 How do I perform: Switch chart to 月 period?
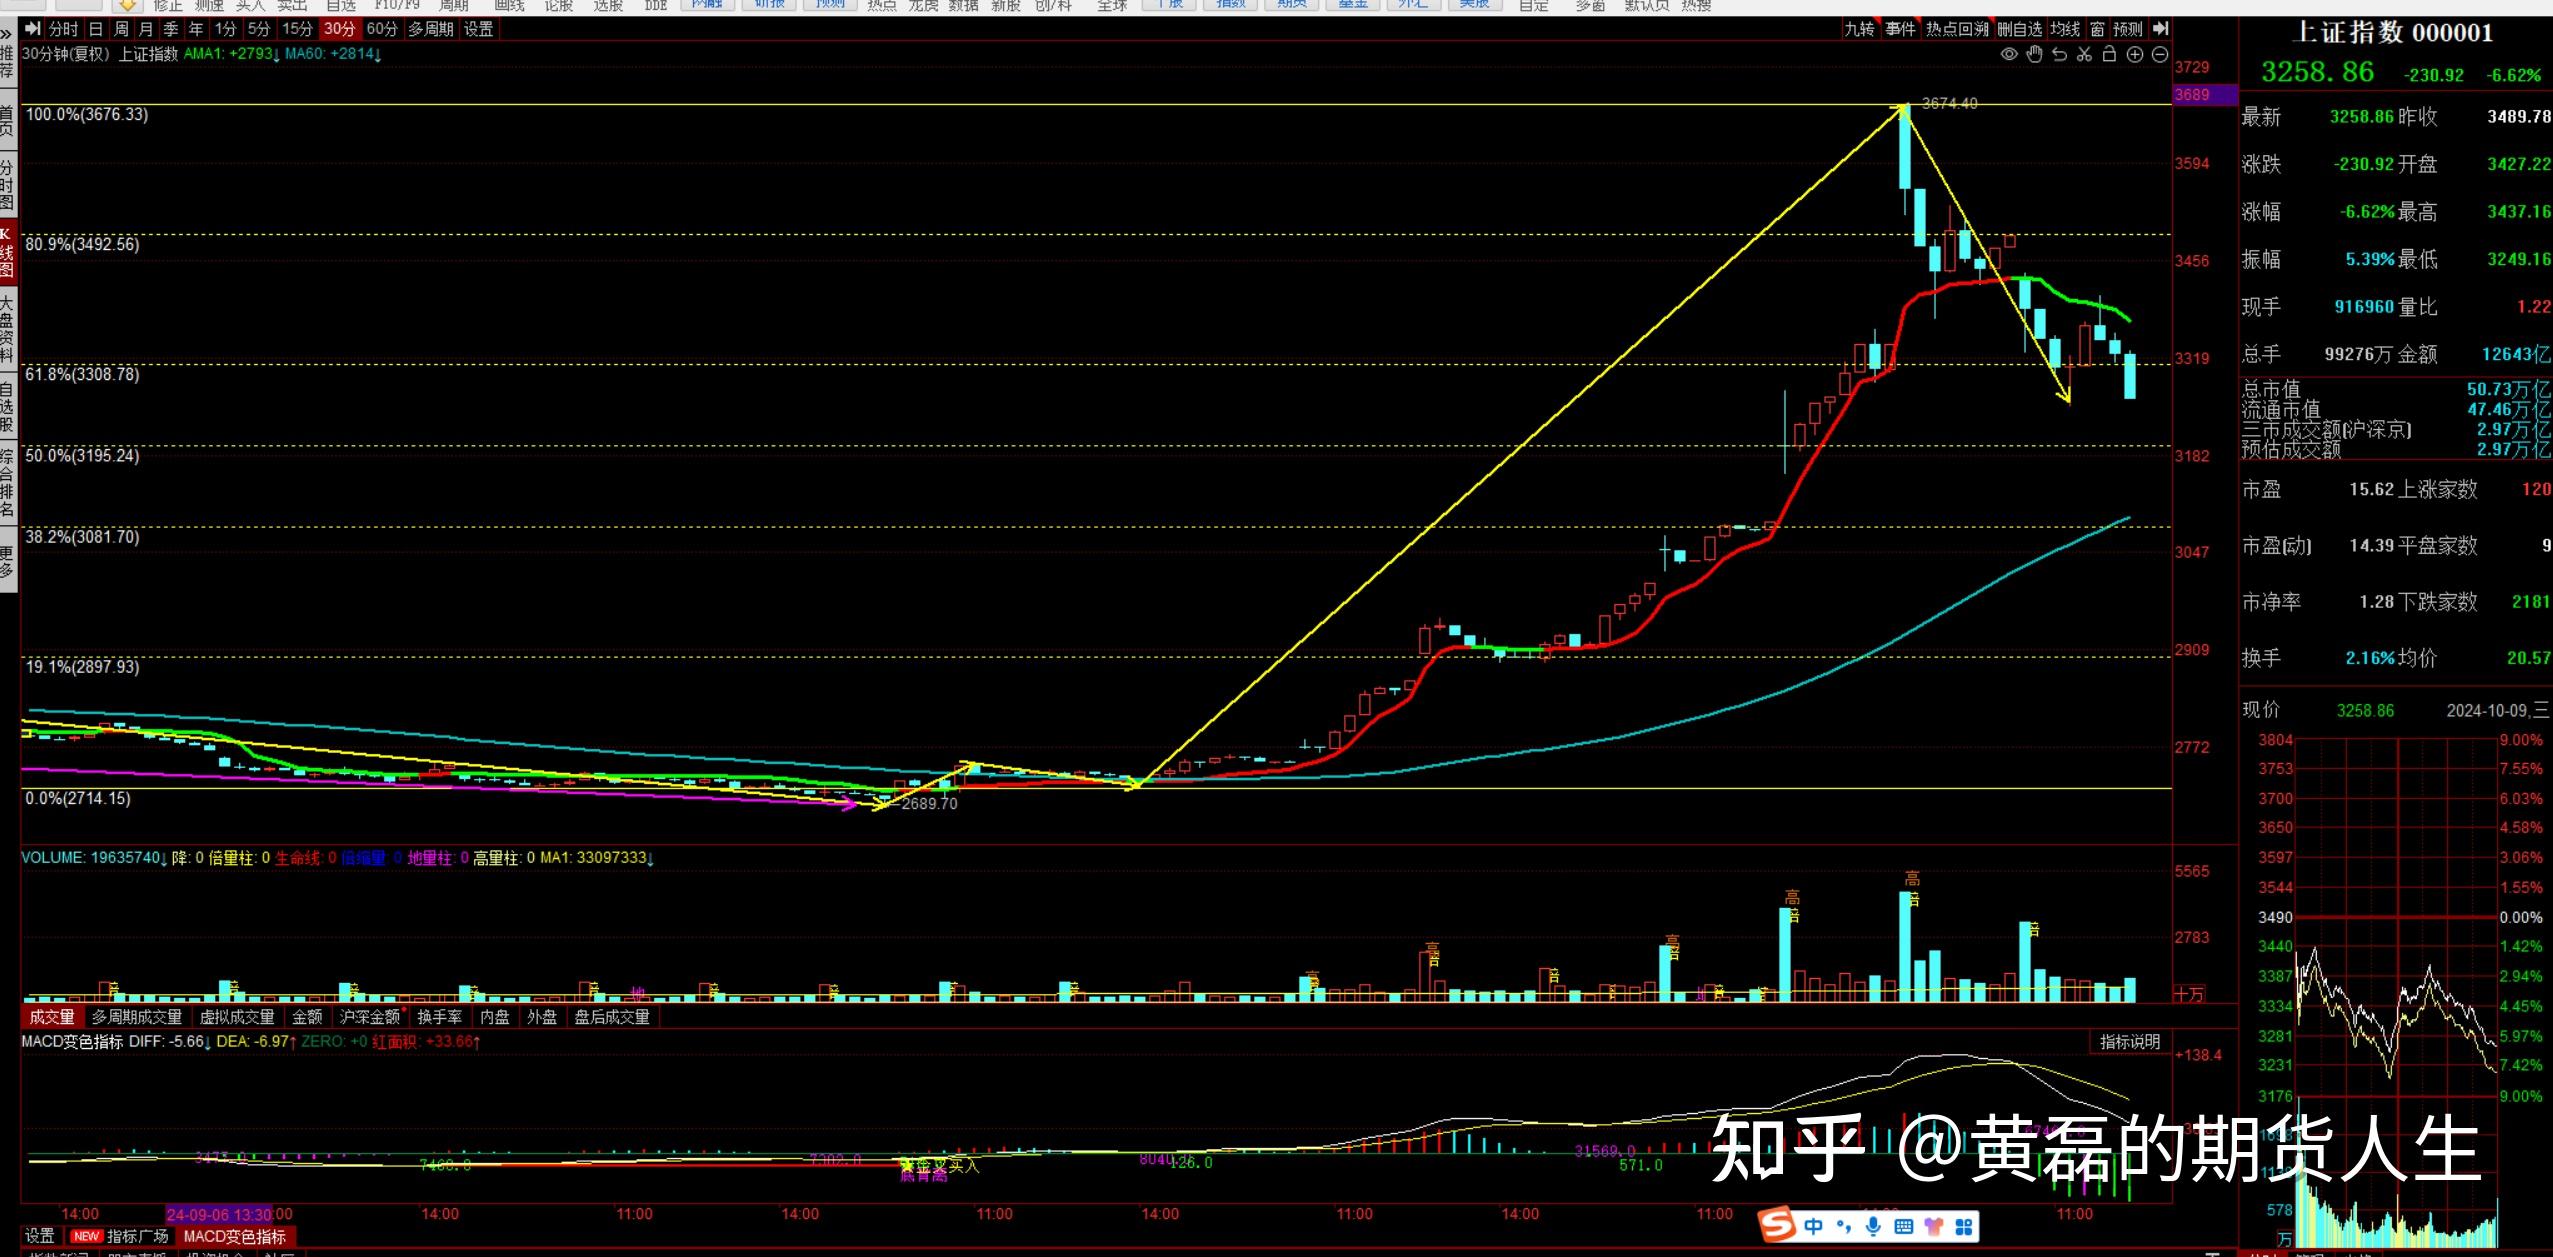[146, 29]
